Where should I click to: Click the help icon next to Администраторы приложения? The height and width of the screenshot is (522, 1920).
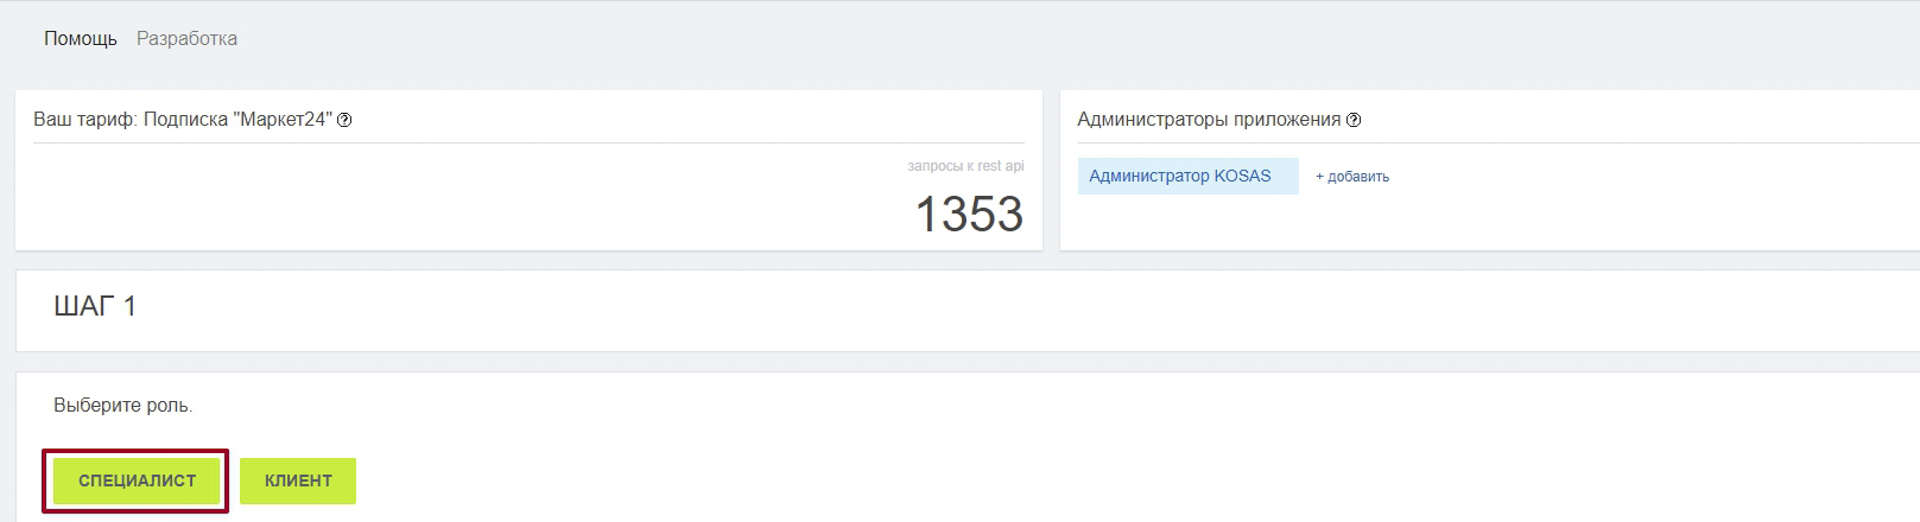[1353, 120]
